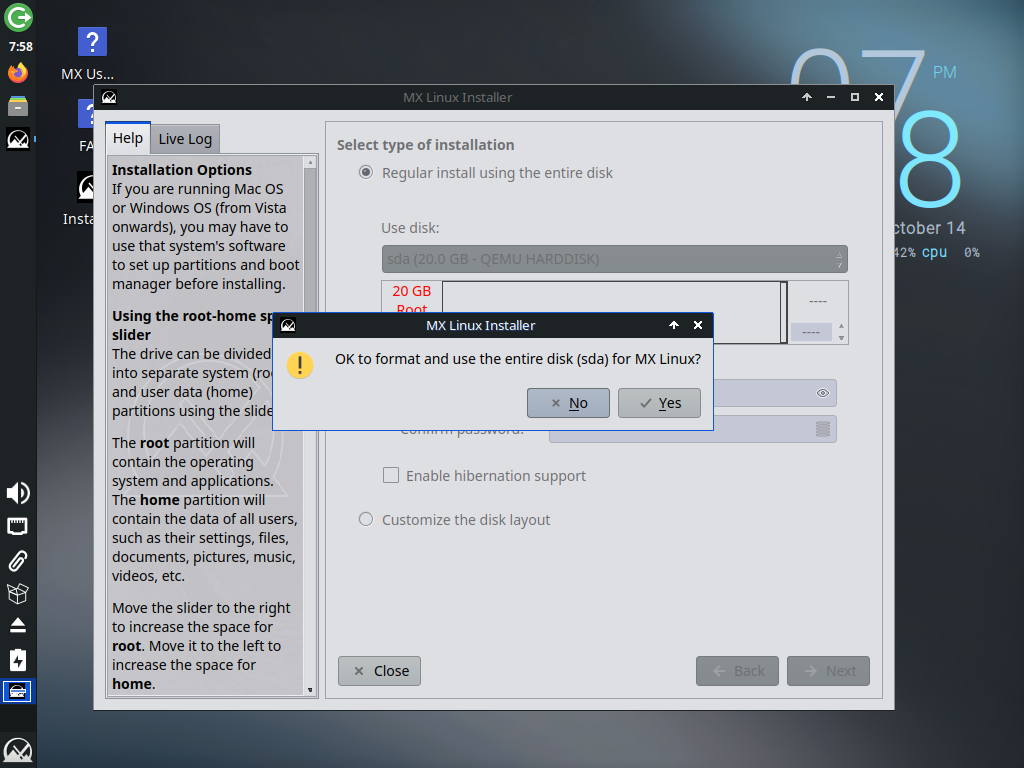Enable hibernation support checkbox

coord(391,475)
